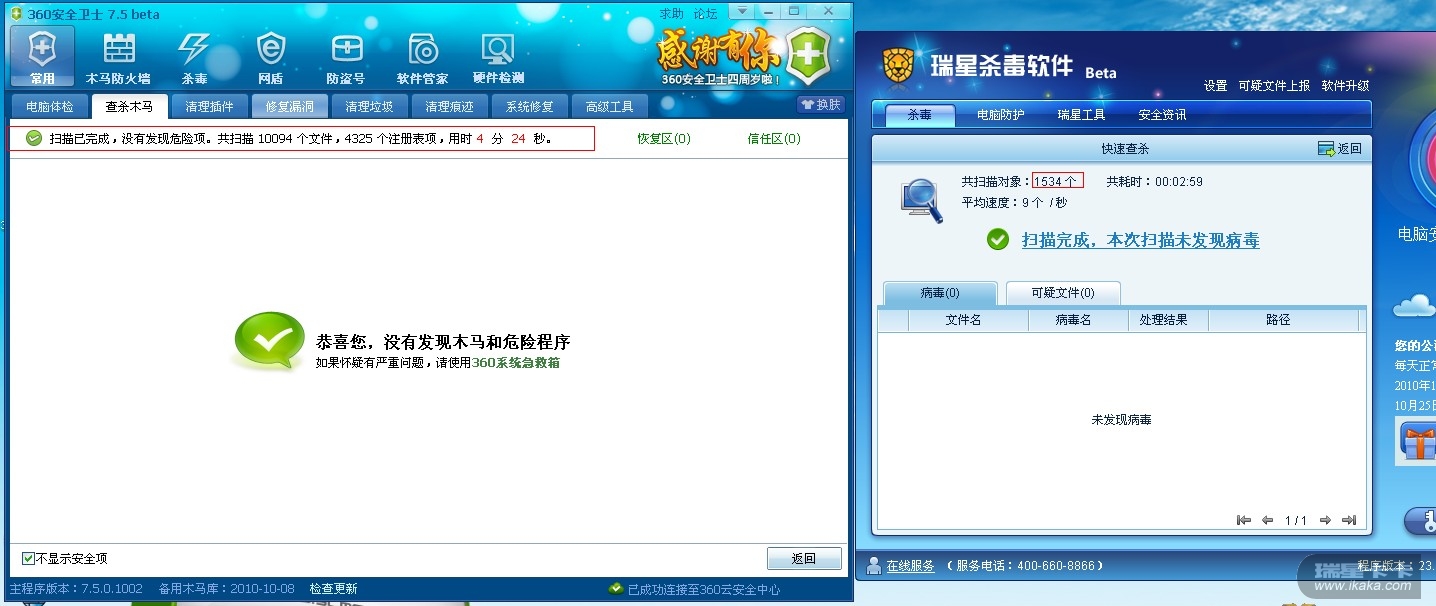The image size is (1436, 606).
Task: Switch to 清理痕迹 tab
Action: 450,107
